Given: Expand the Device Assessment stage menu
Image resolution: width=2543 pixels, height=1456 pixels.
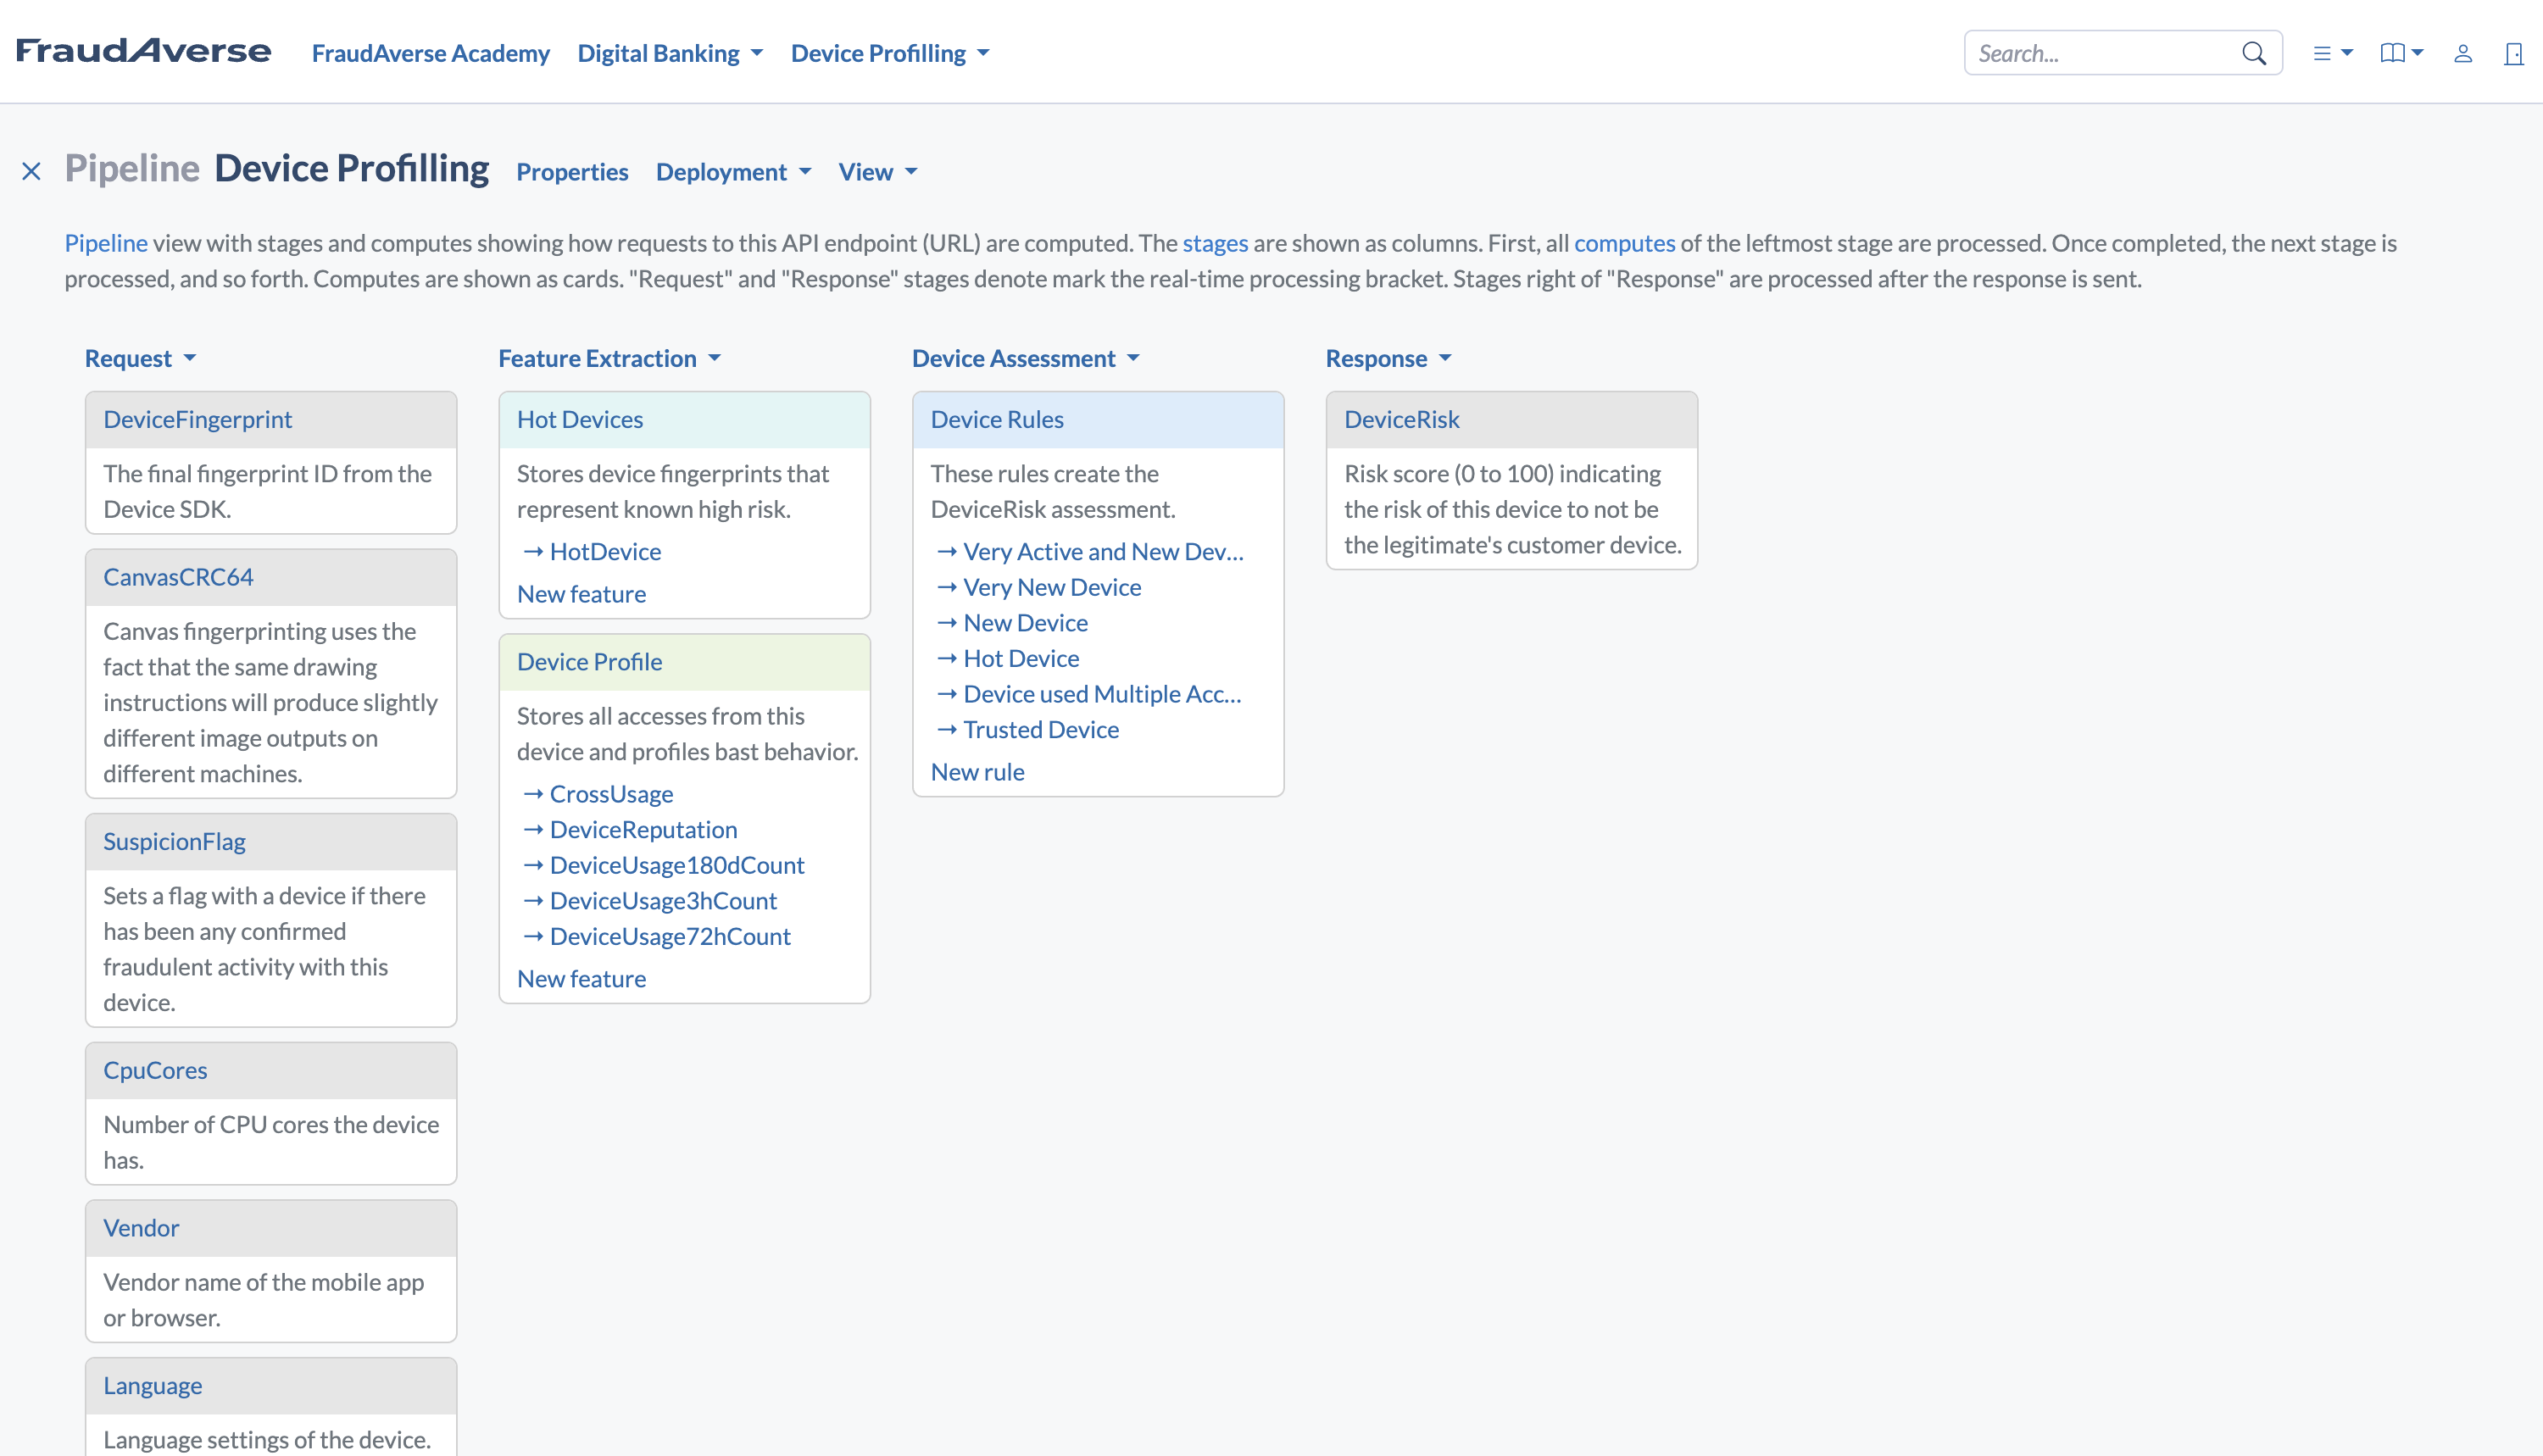Looking at the screenshot, I should click(1025, 358).
